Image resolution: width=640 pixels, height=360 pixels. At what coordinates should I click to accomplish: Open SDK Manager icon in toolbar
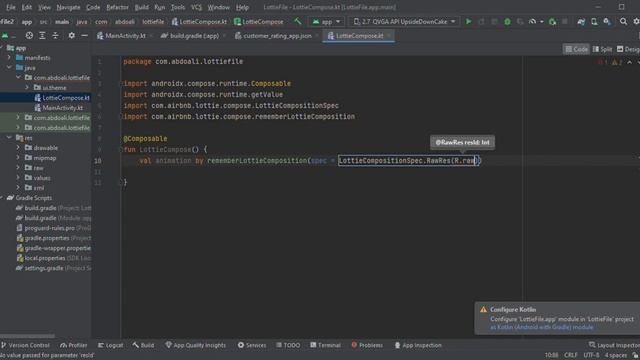(607, 21)
